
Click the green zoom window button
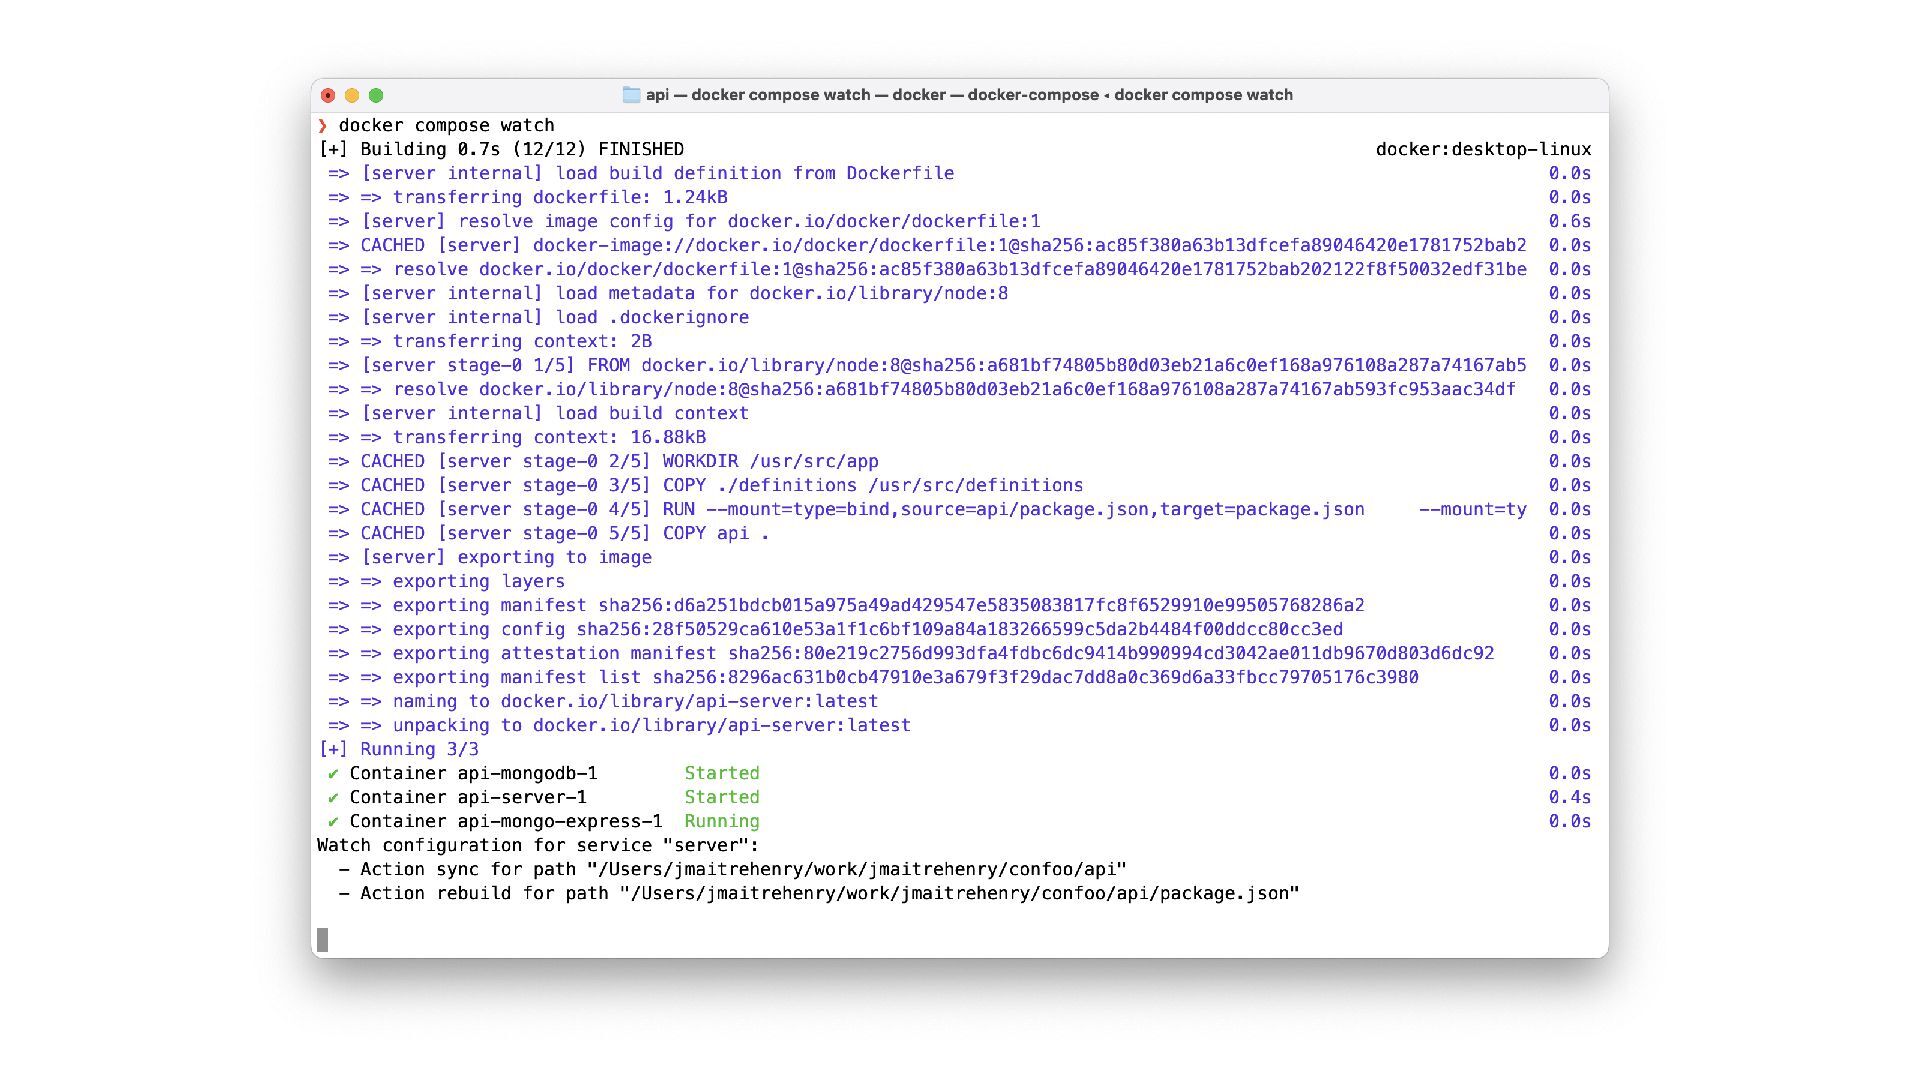pos(376,95)
